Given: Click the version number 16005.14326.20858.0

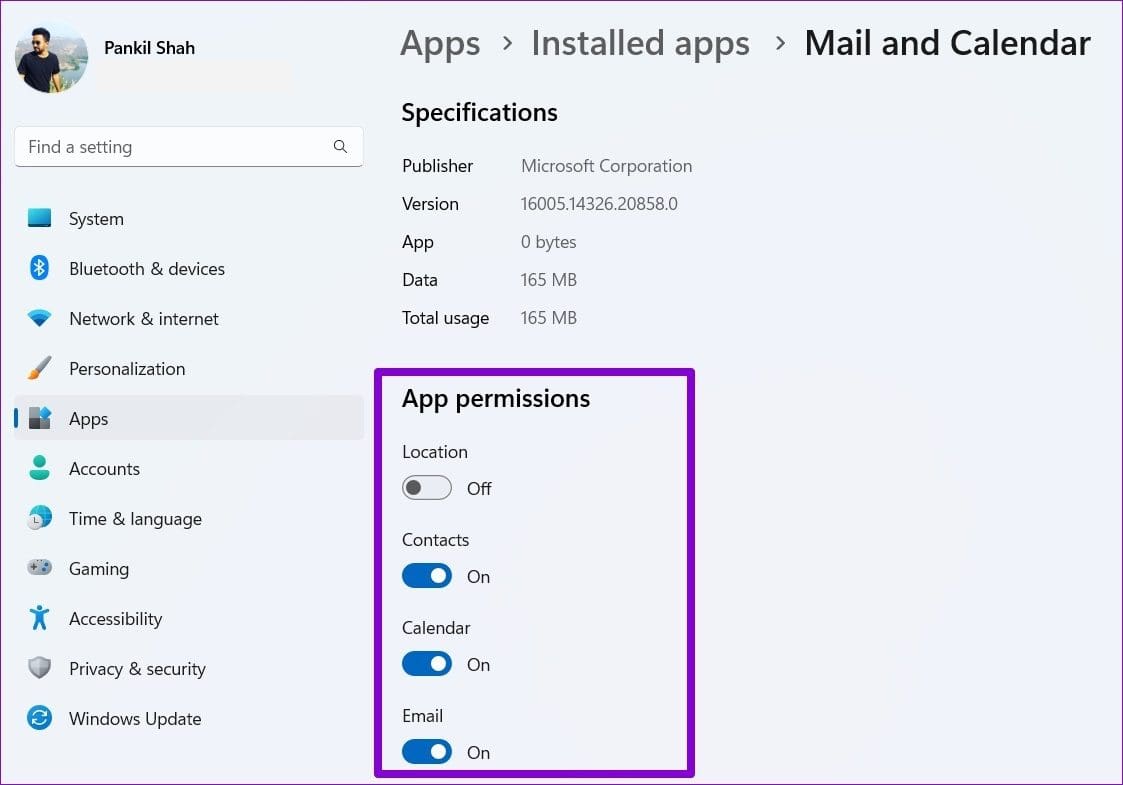Looking at the screenshot, I should point(599,204).
